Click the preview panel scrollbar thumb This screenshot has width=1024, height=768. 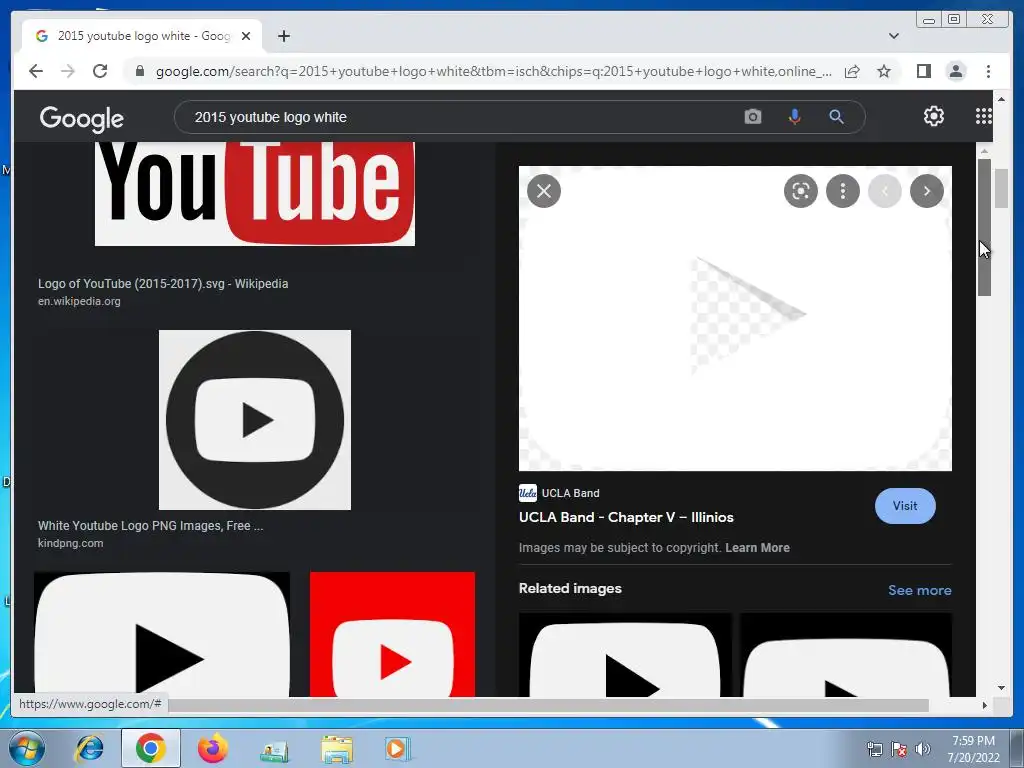[x=984, y=227]
